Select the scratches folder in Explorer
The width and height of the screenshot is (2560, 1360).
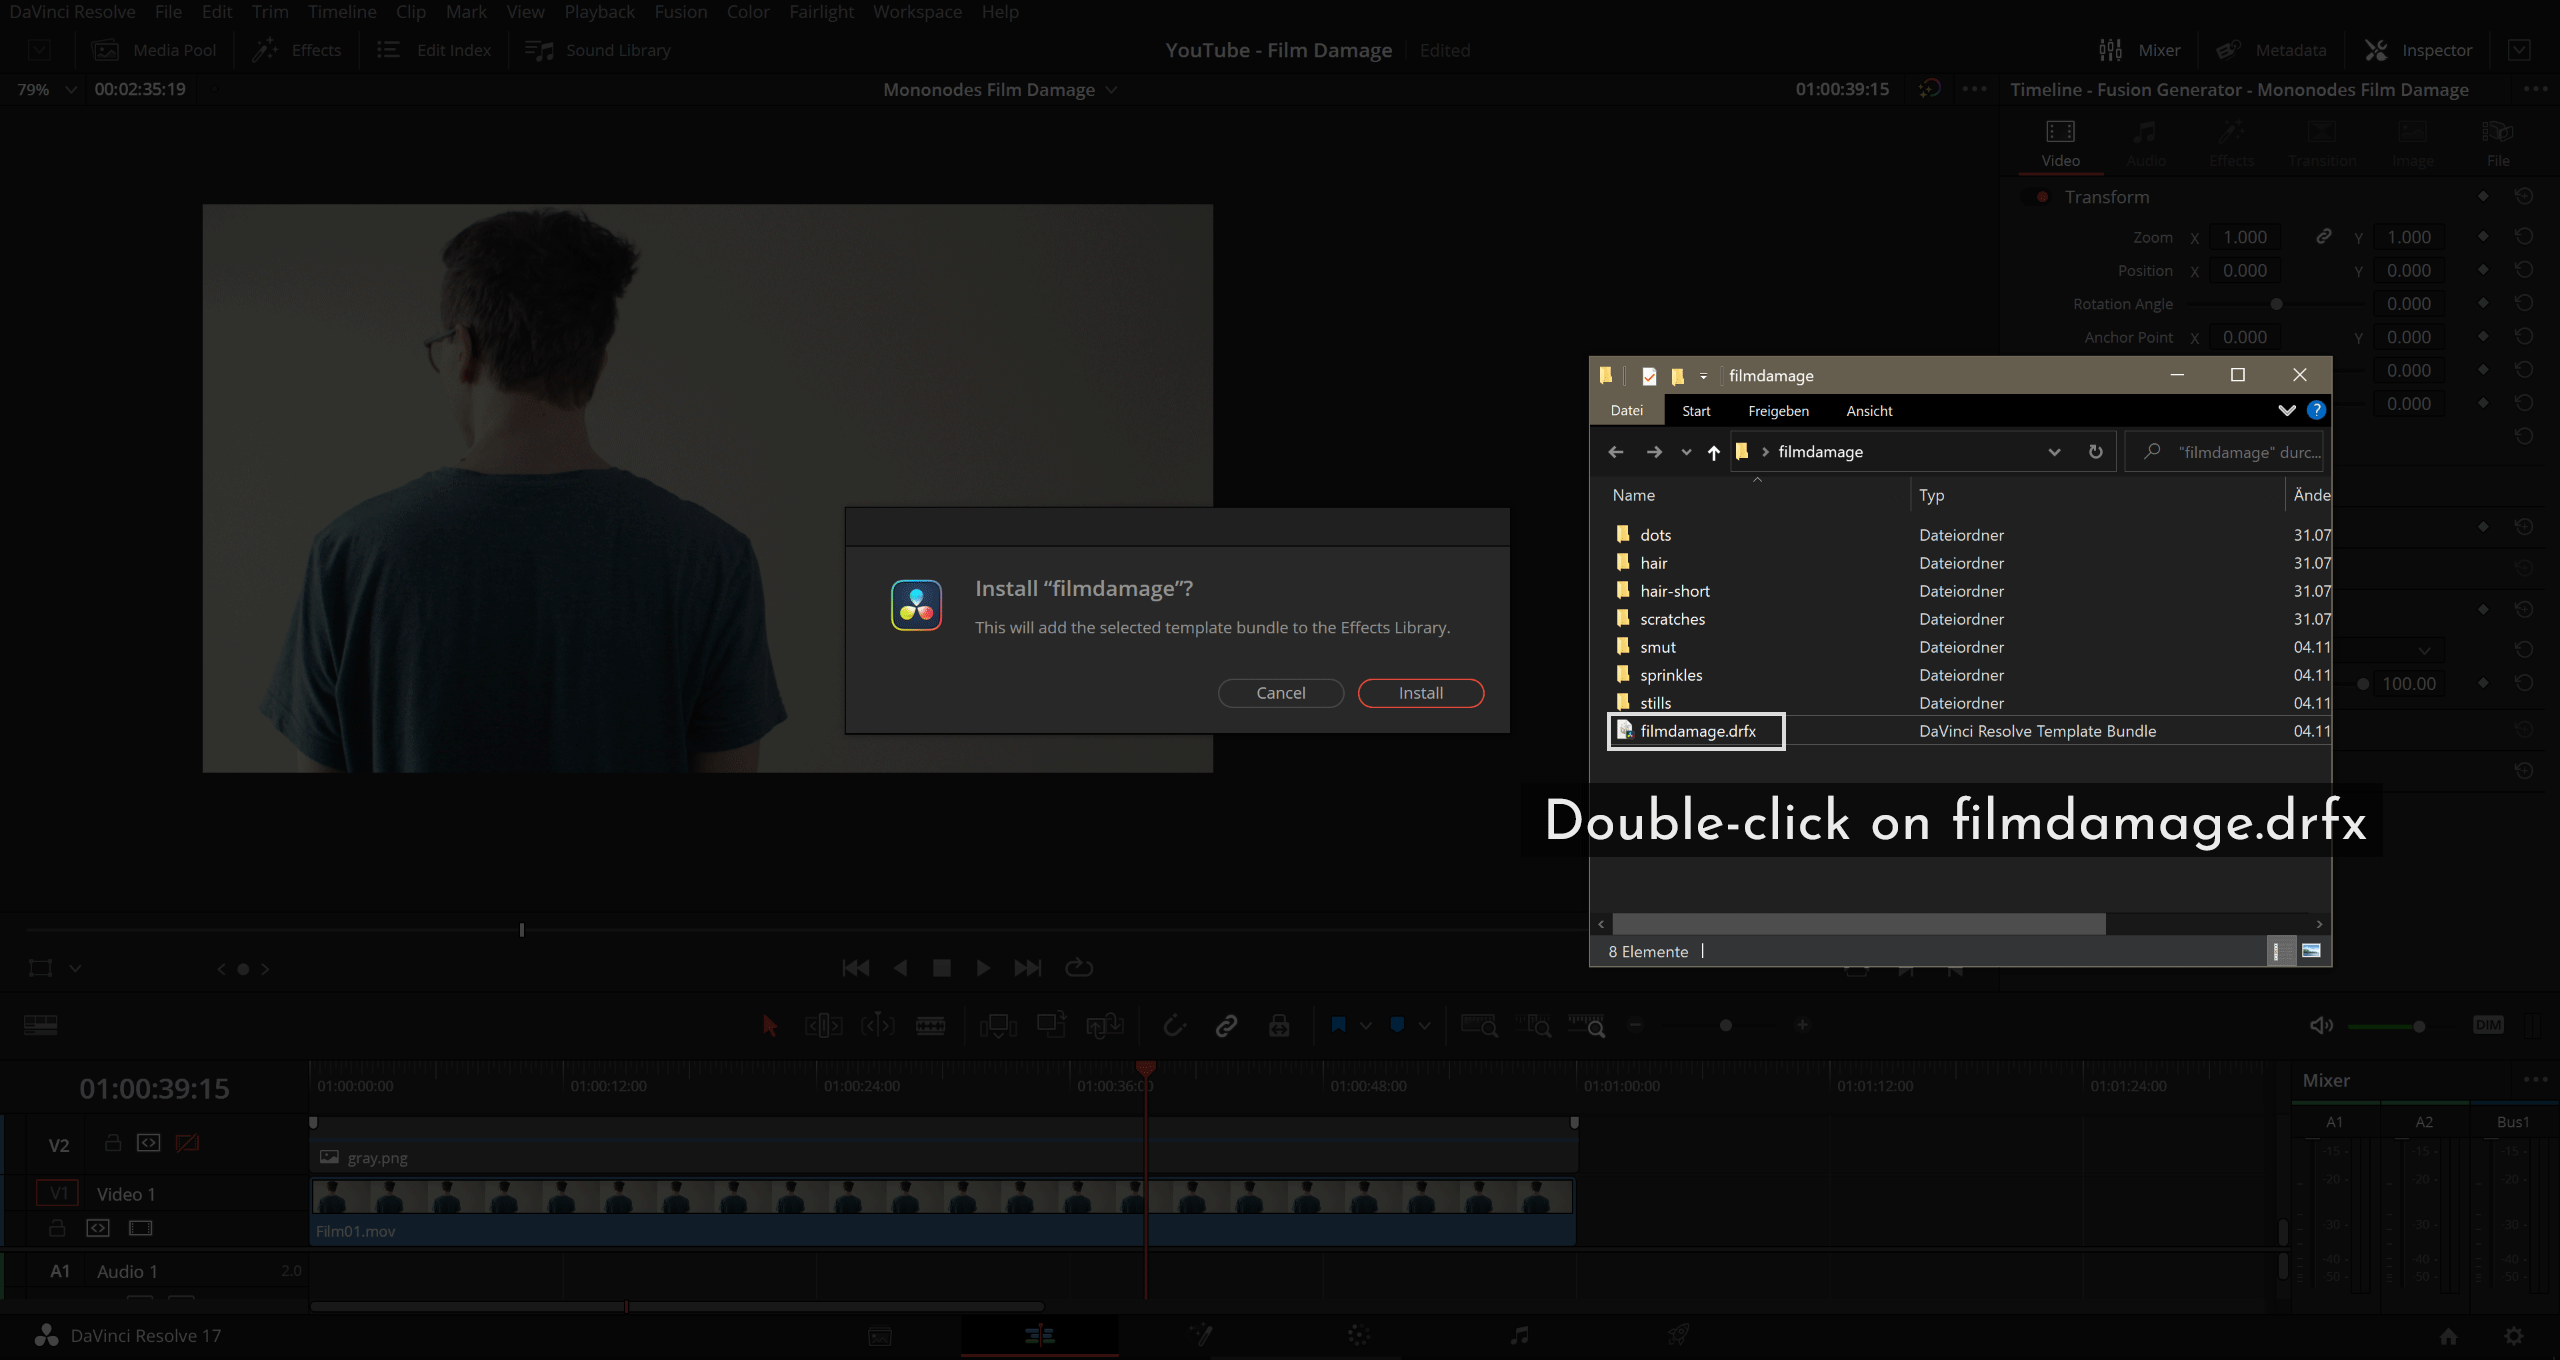tap(1672, 619)
